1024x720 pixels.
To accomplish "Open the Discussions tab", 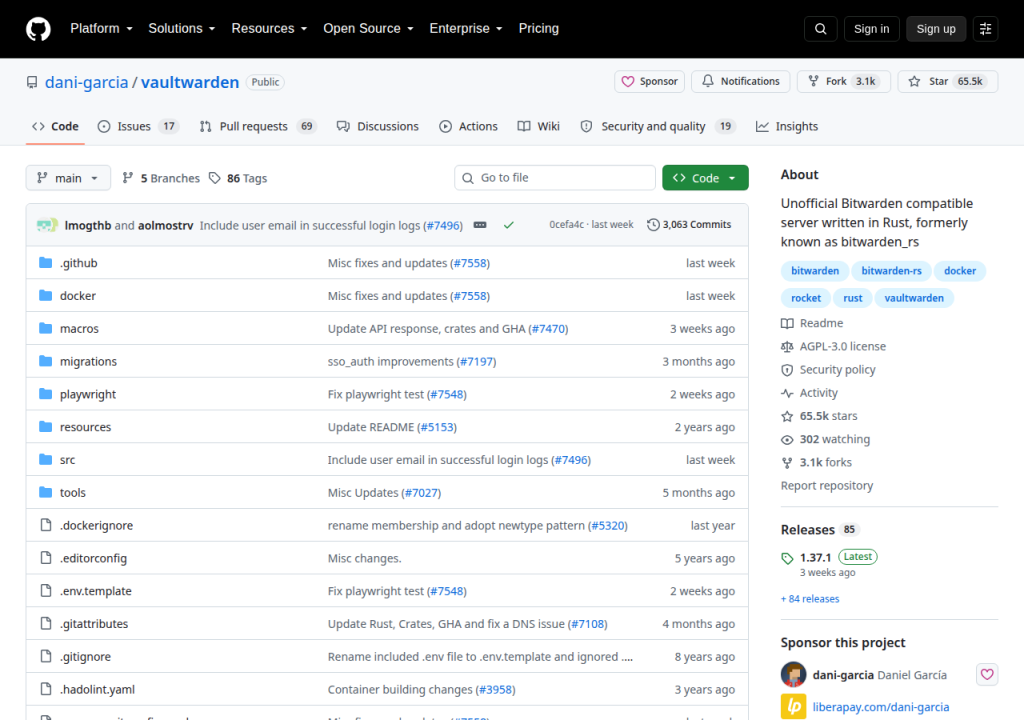I will tap(377, 127).
